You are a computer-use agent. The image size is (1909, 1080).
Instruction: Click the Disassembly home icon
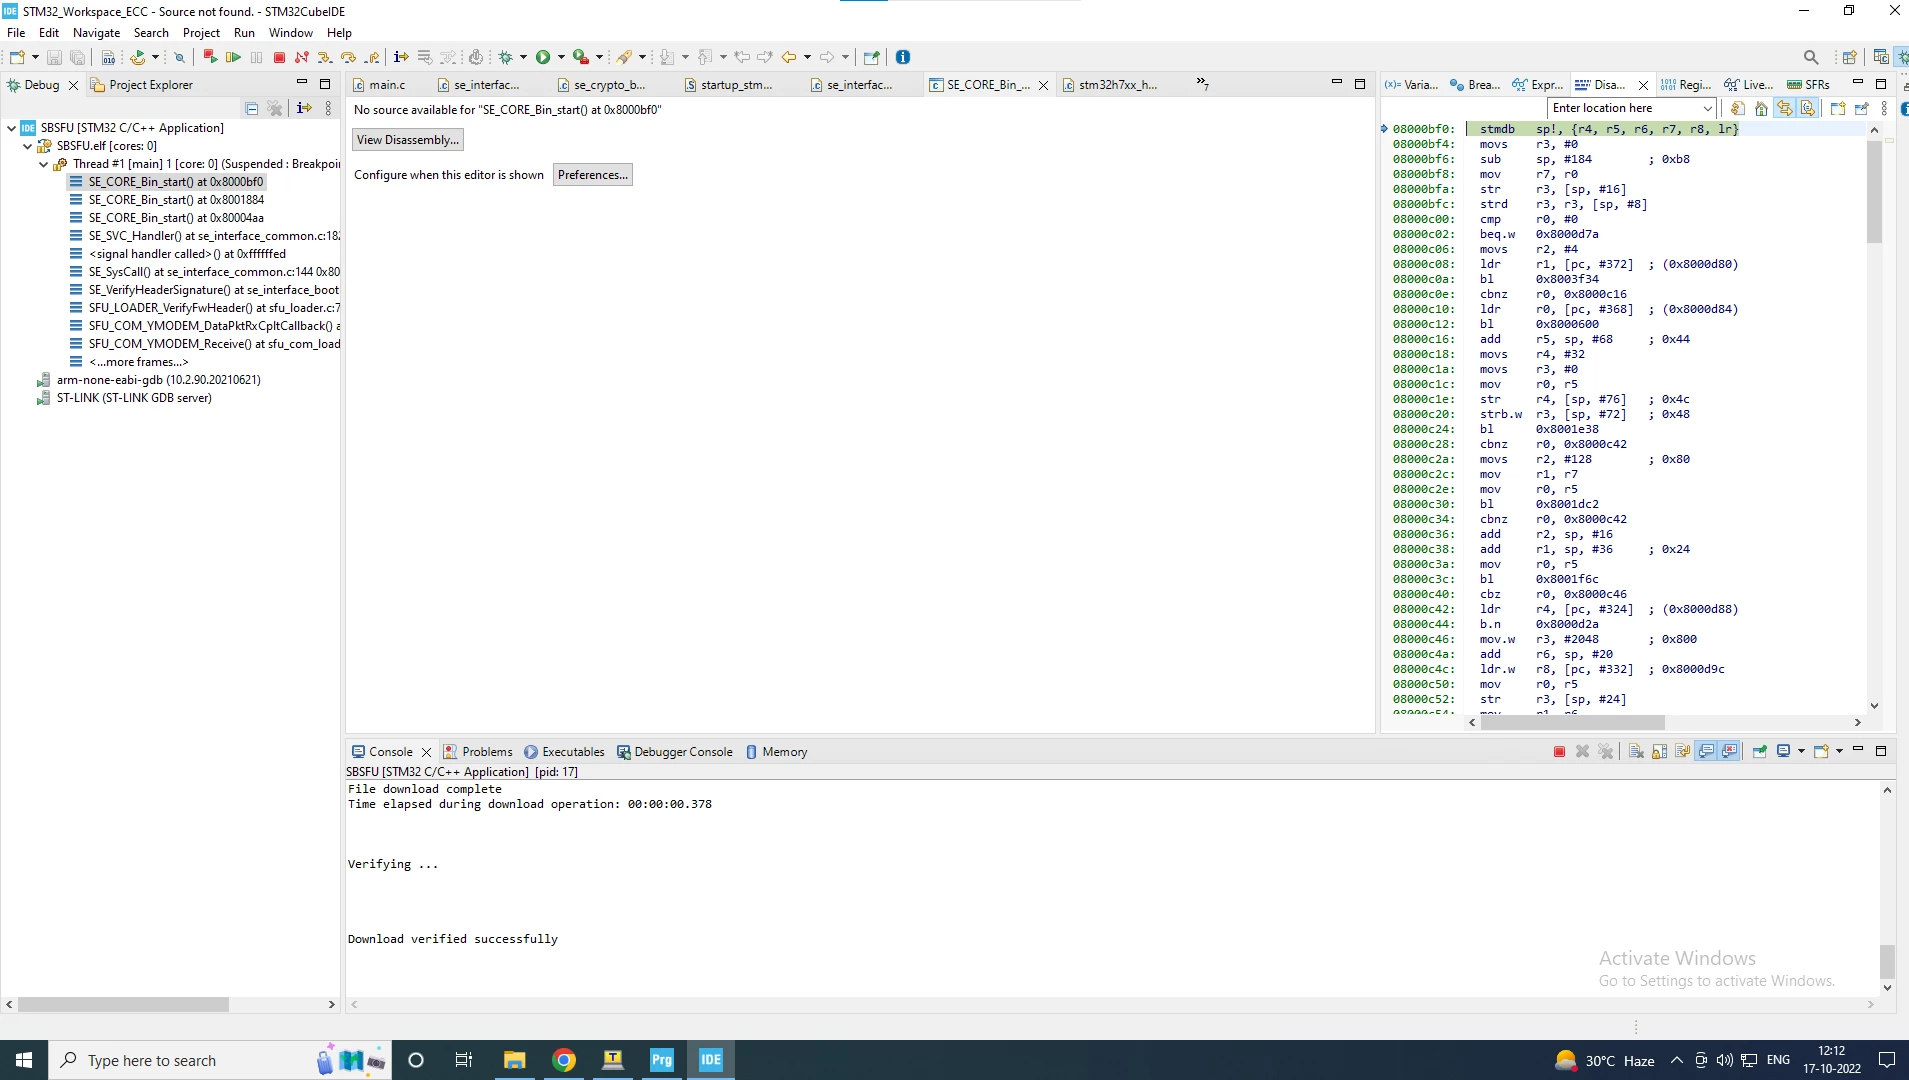point(1761,108)
